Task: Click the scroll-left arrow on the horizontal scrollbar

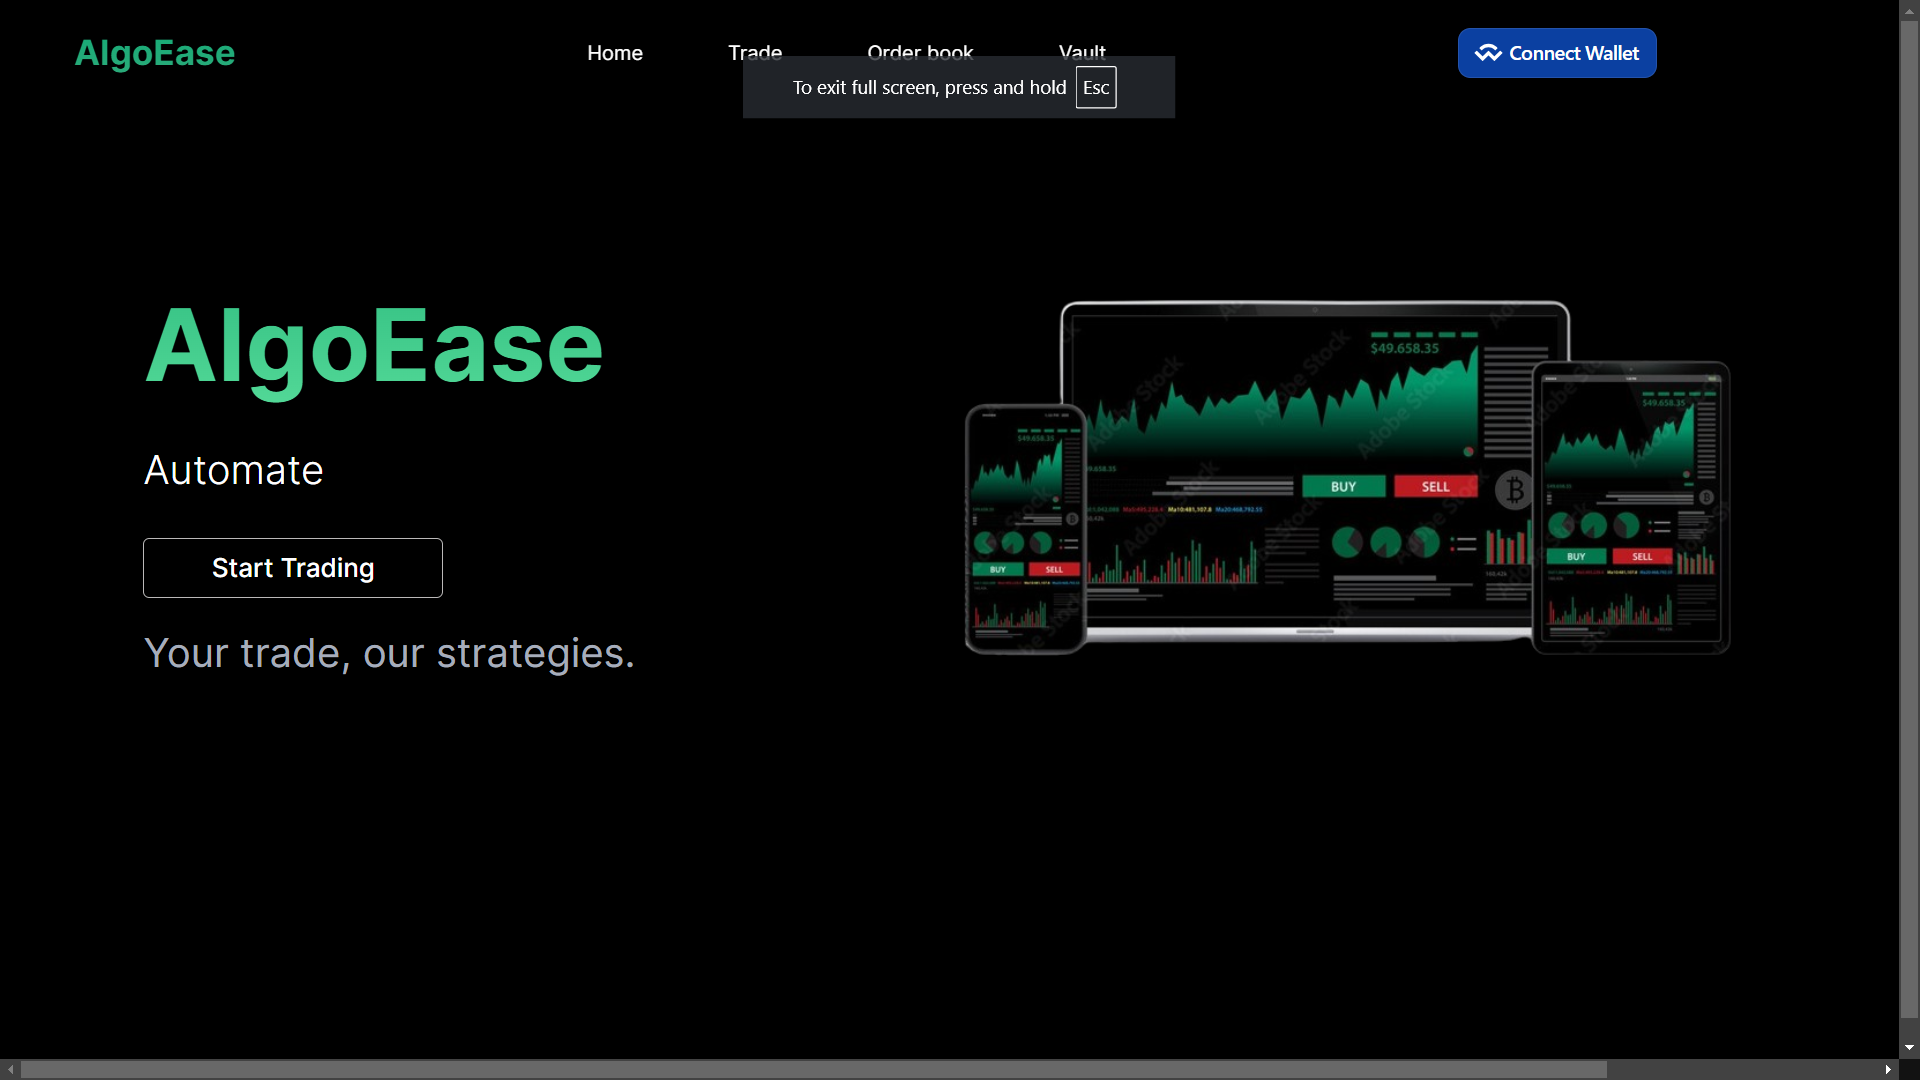Action: 10,1069
